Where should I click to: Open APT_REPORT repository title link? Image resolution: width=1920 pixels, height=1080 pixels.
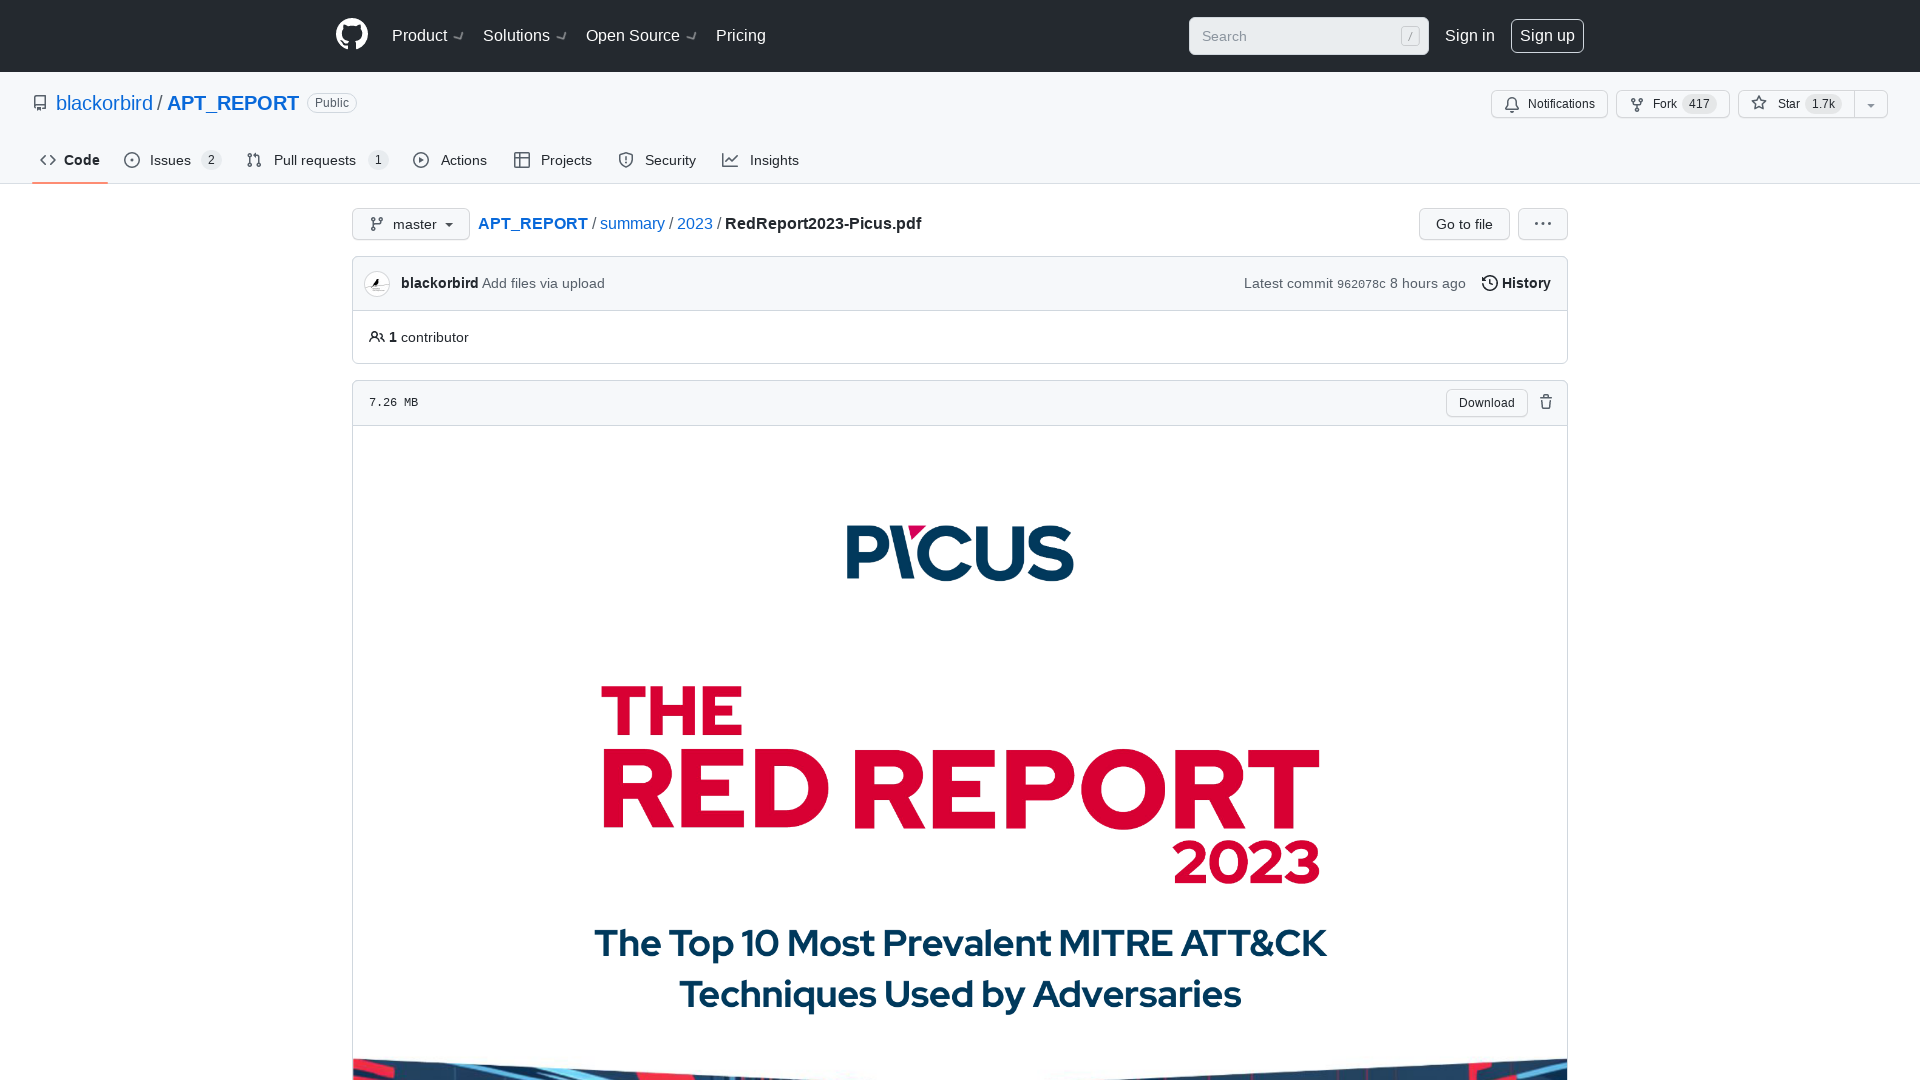tap(233, 103)
